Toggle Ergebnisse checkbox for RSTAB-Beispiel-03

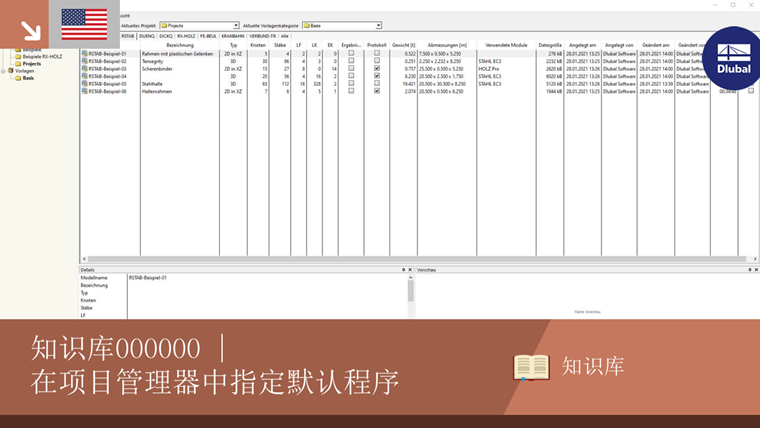351,68
